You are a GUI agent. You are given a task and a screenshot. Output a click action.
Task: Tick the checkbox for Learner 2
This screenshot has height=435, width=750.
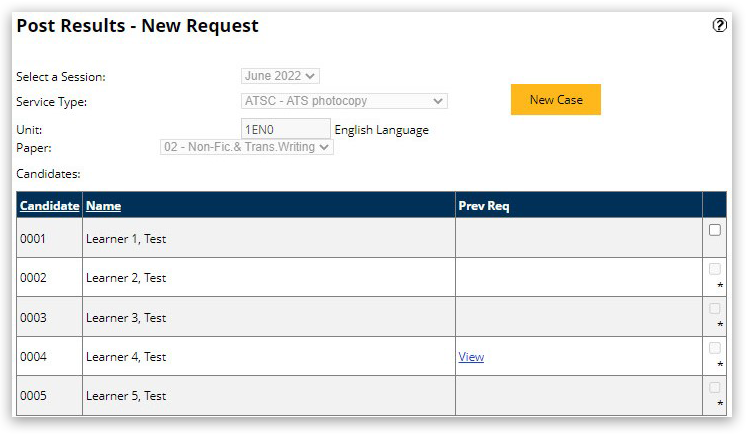(x=715, y=269)
